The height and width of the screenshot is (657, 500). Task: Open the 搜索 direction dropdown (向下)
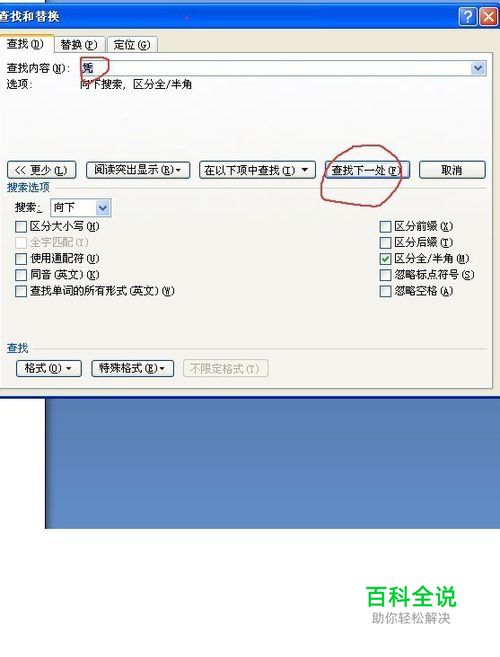[80, 207]
